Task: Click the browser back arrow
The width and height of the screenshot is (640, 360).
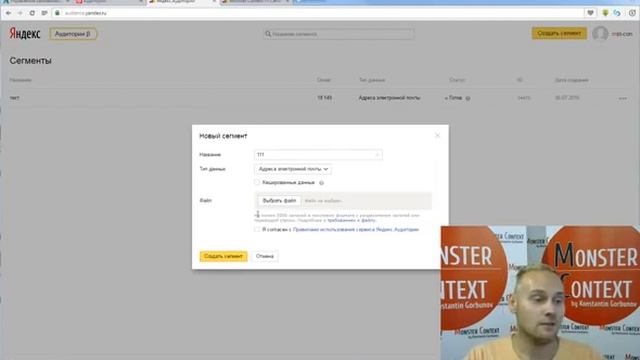Action: (9, 13)
